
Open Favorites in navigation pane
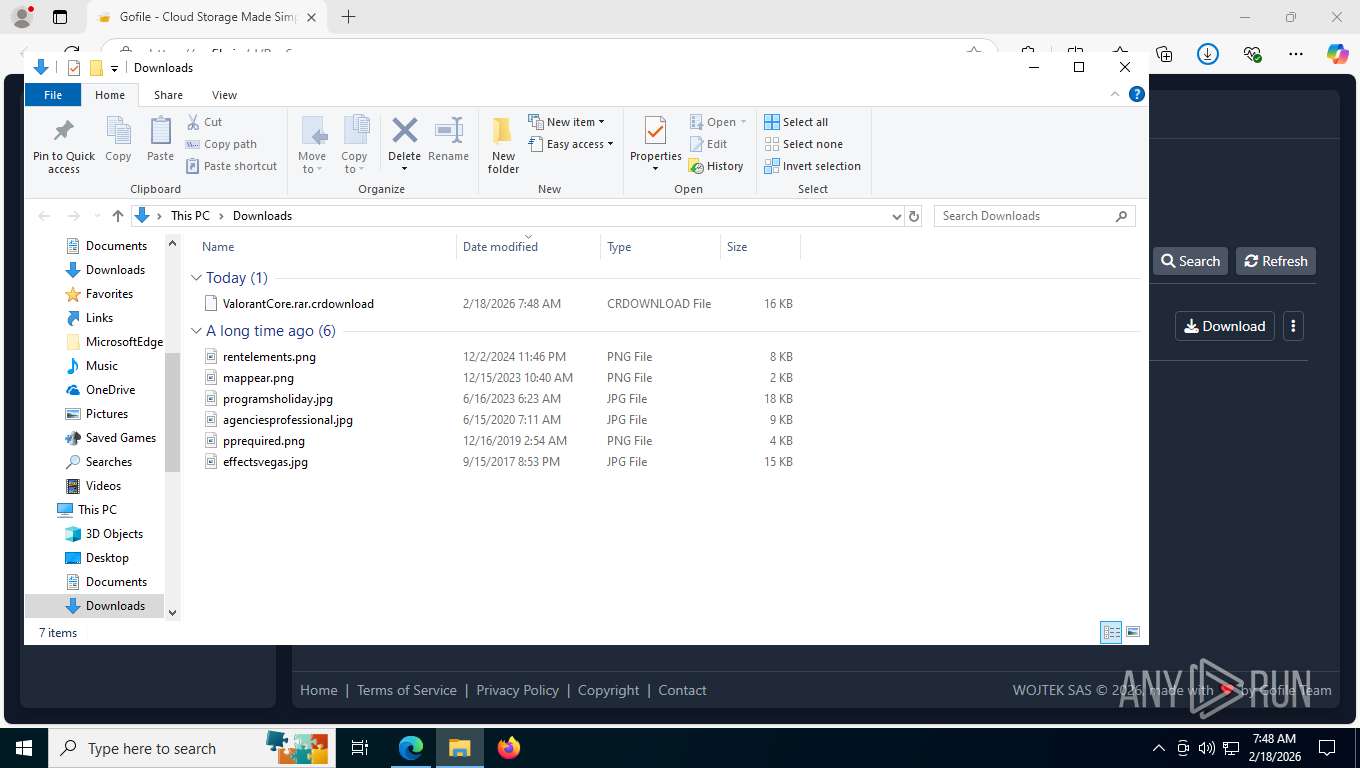pos(109,294)
